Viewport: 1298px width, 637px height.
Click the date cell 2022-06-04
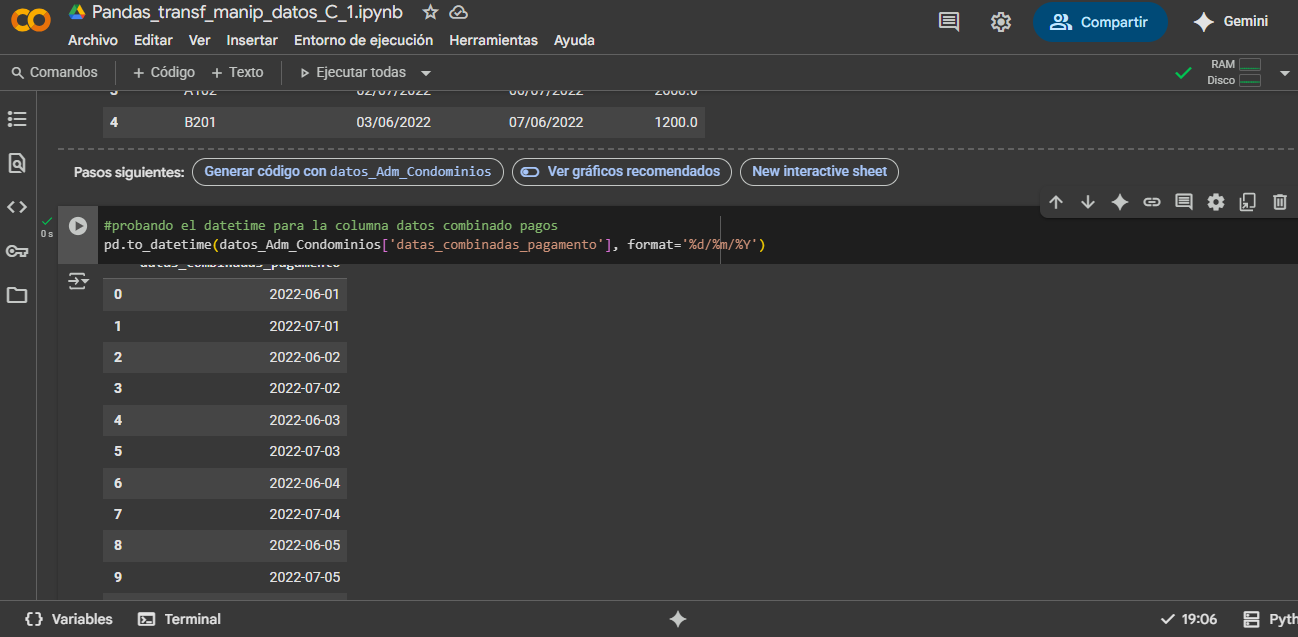304,483
